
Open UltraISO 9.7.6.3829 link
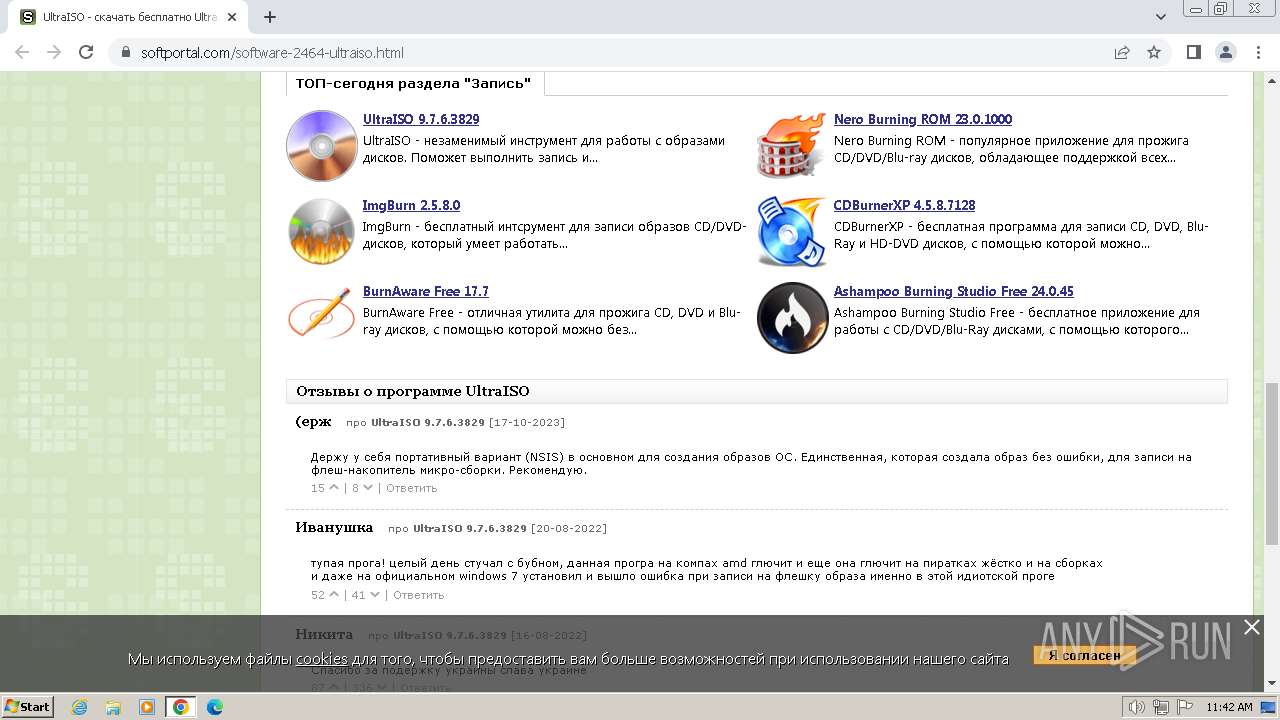coord(421,119)
